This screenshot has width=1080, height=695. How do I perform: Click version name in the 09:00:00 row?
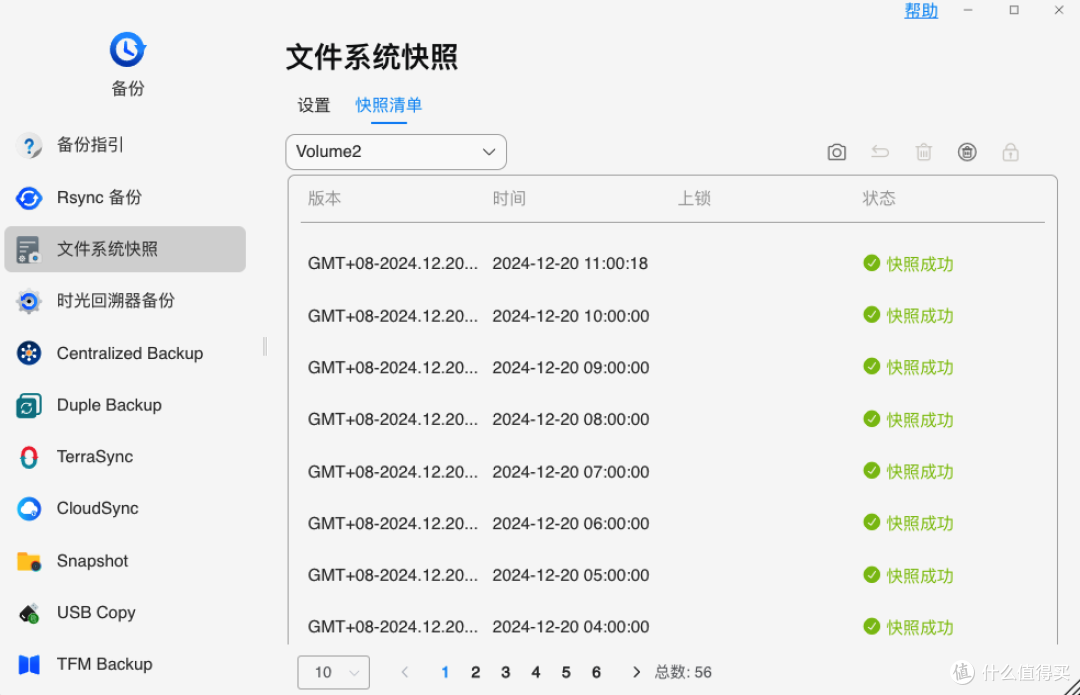(393, 367)
